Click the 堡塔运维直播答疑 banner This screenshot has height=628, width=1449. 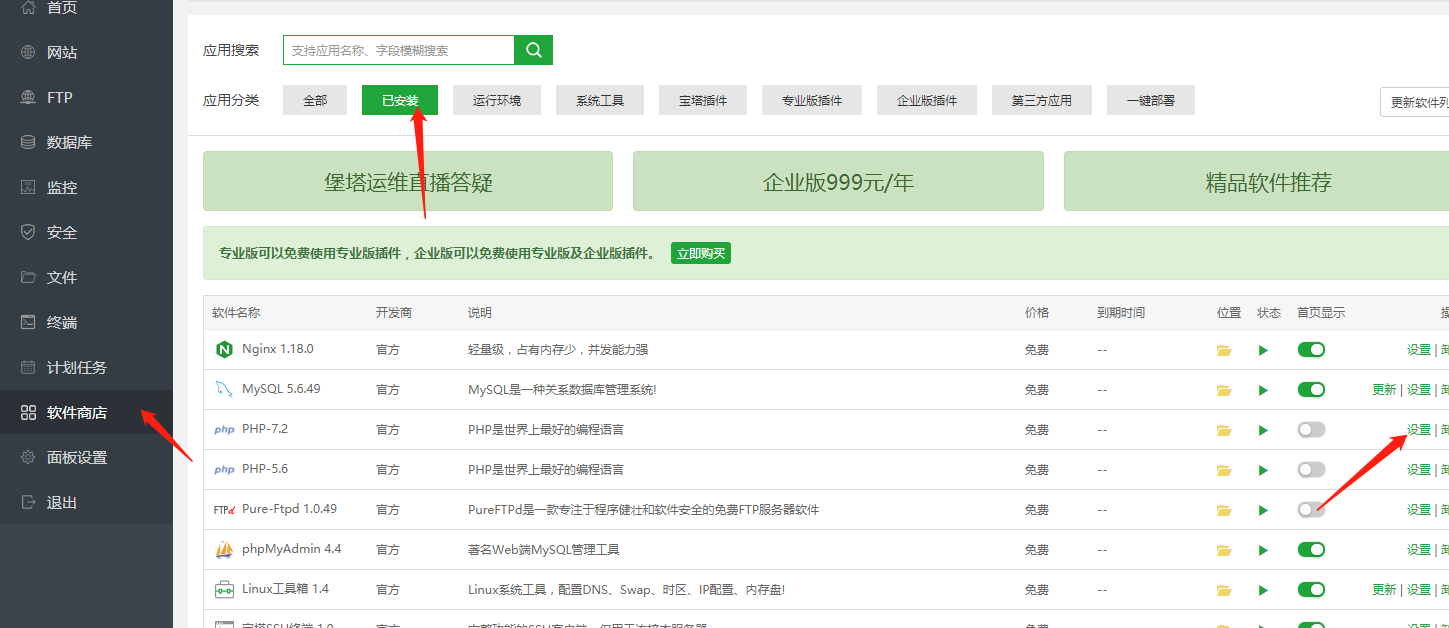[x=408, y=181]
